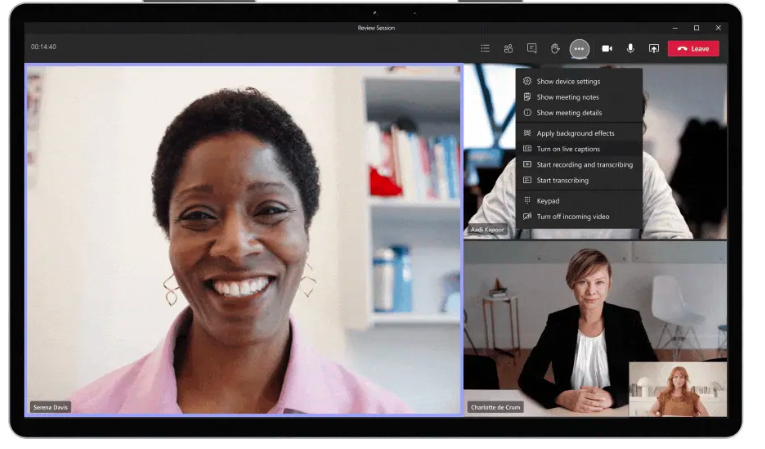The height and width of the screenshot is (449, 765).
Task: Mute the microphone
Action: tap(630, 48)
